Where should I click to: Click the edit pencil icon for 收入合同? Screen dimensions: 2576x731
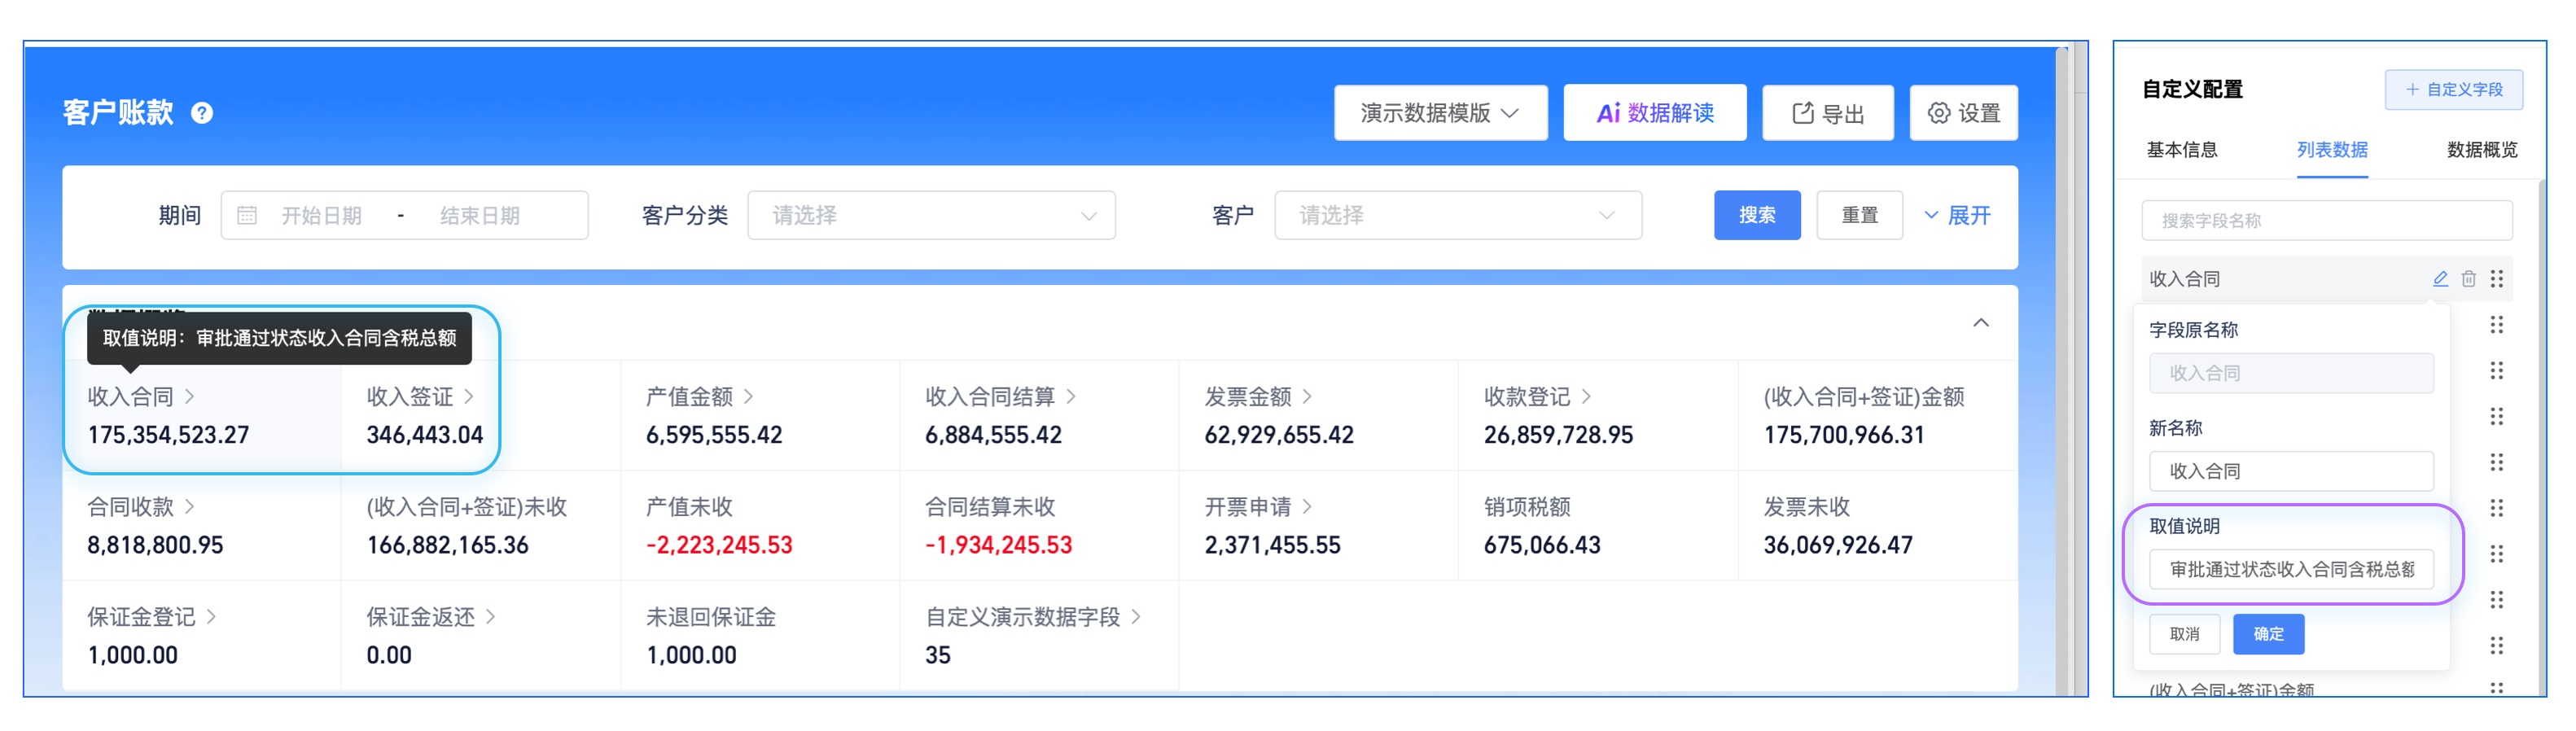pos(2440,279)
